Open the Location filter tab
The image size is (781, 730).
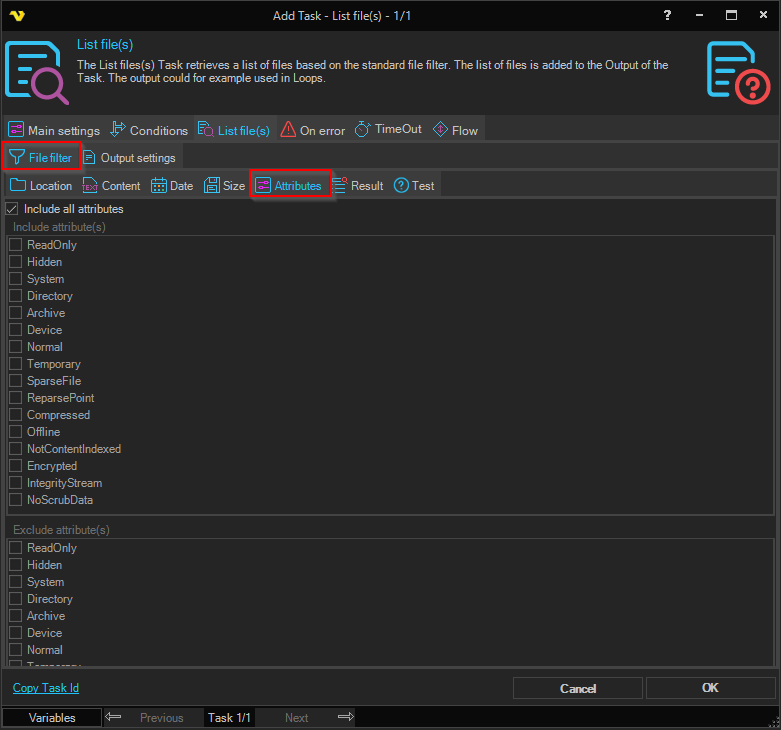[41, 186]
